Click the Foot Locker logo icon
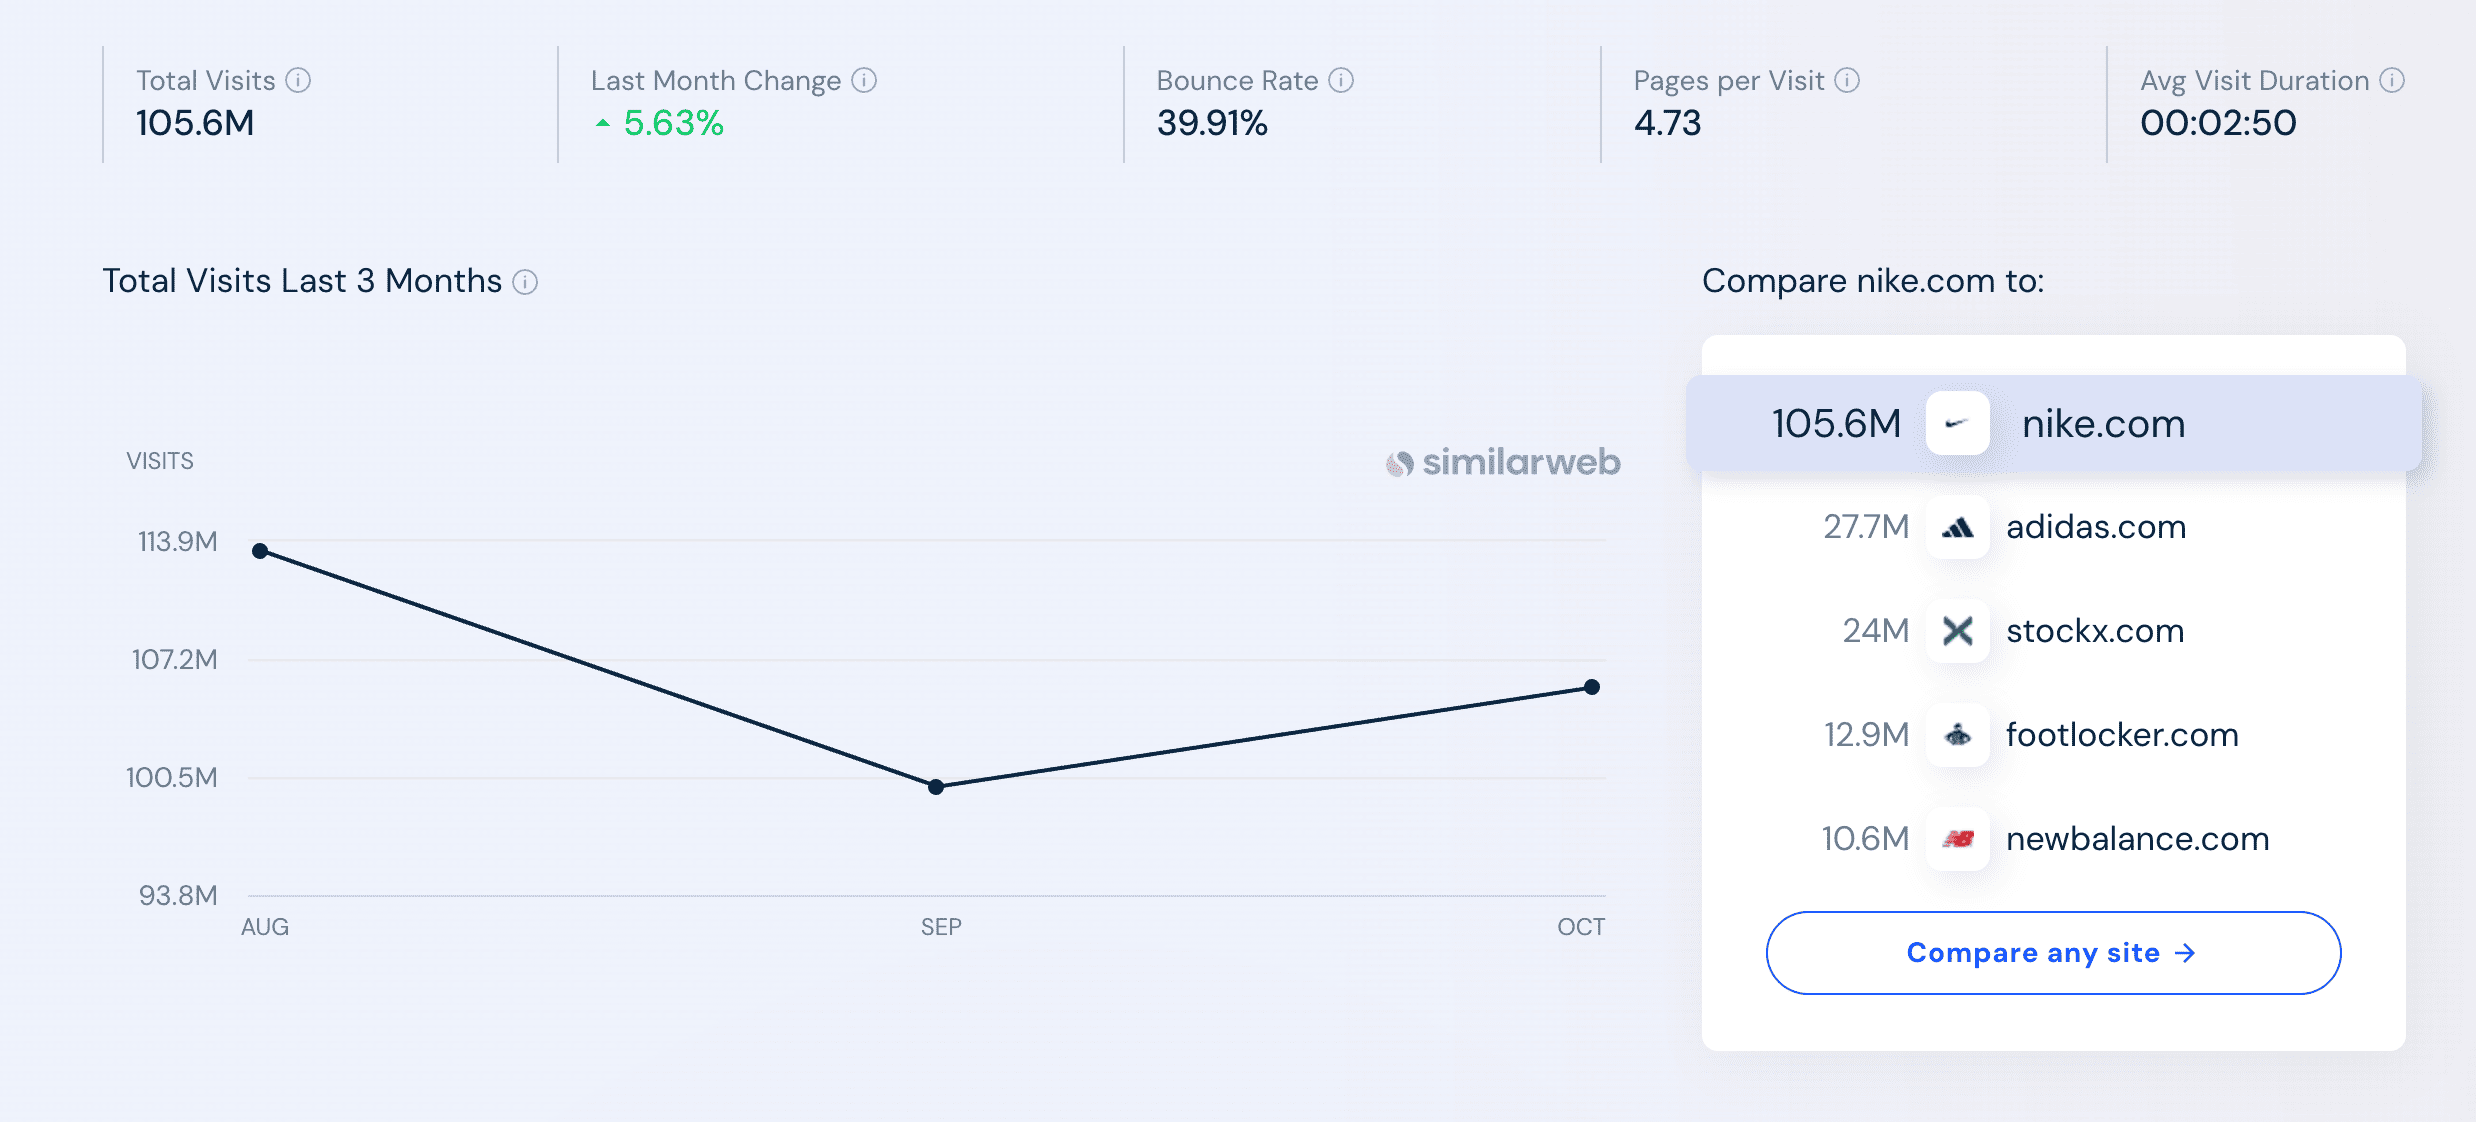This screenshot has width=2476, height=1122. tap(1957, 736)
